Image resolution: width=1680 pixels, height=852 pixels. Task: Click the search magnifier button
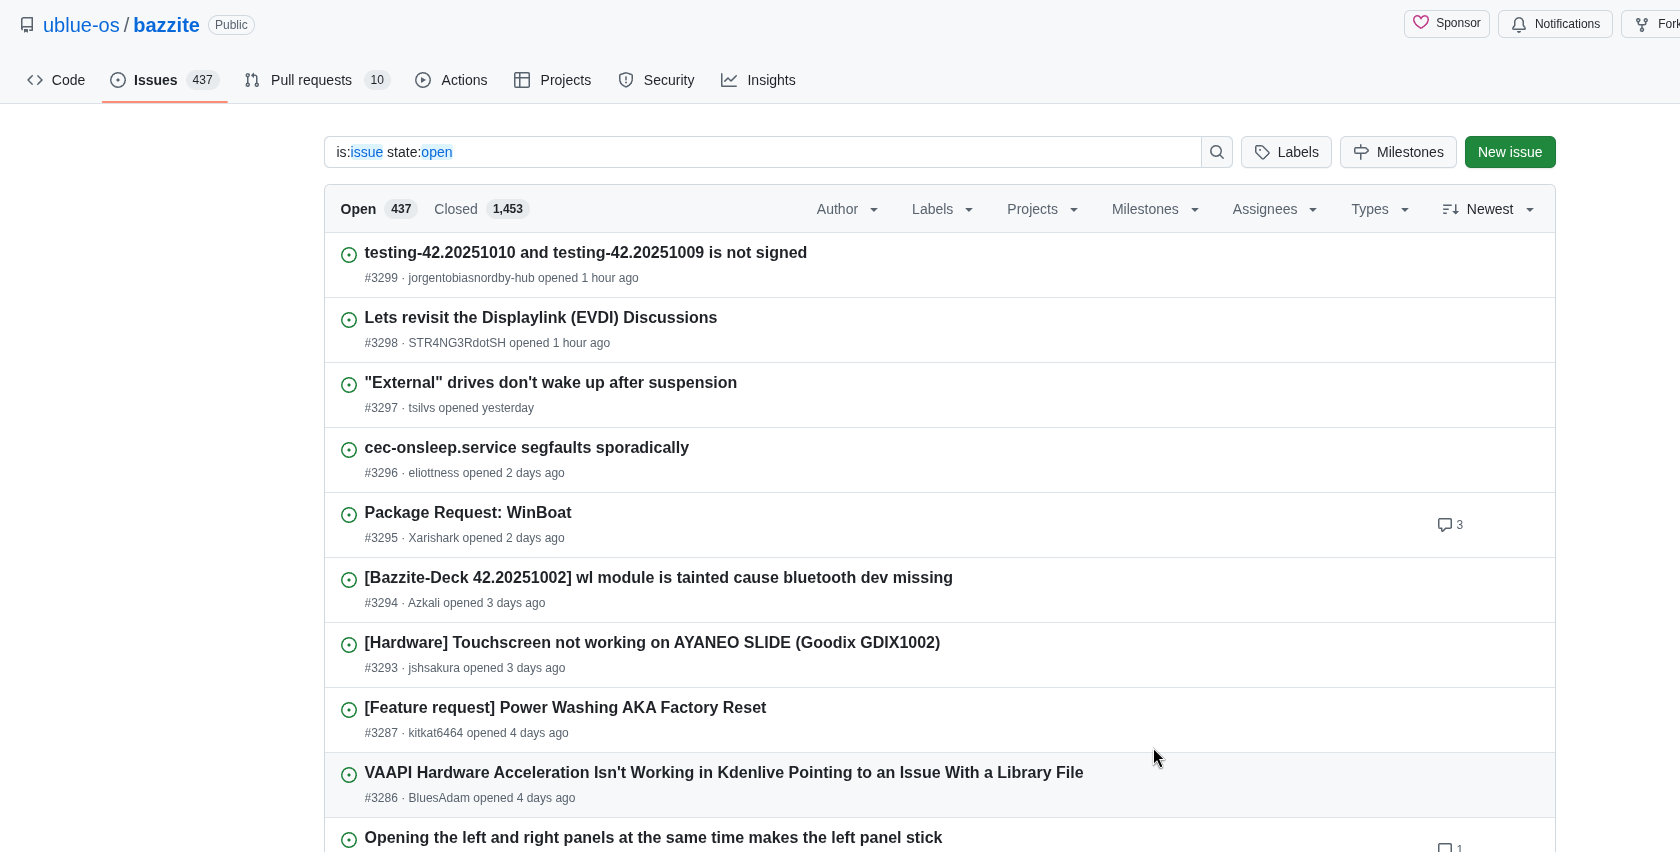1217,152
